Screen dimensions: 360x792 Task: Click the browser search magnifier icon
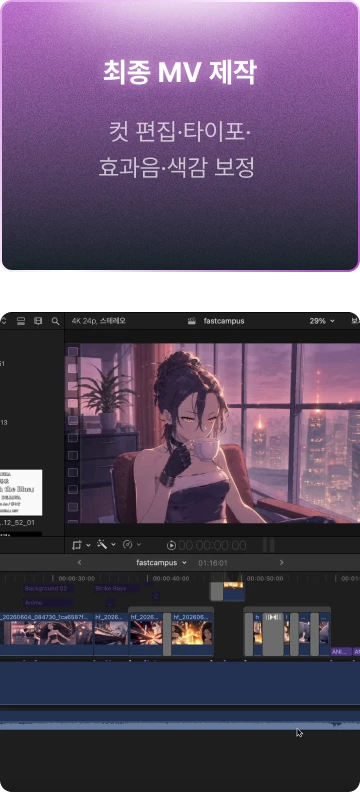(x=55, y=321)
